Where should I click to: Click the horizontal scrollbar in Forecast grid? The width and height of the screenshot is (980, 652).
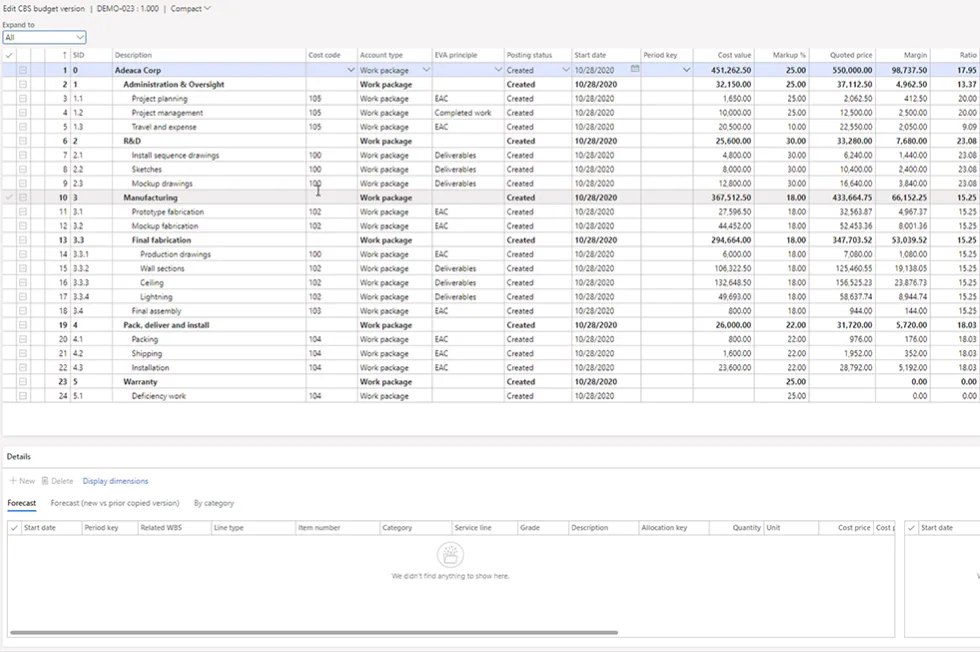coord(314,632)
